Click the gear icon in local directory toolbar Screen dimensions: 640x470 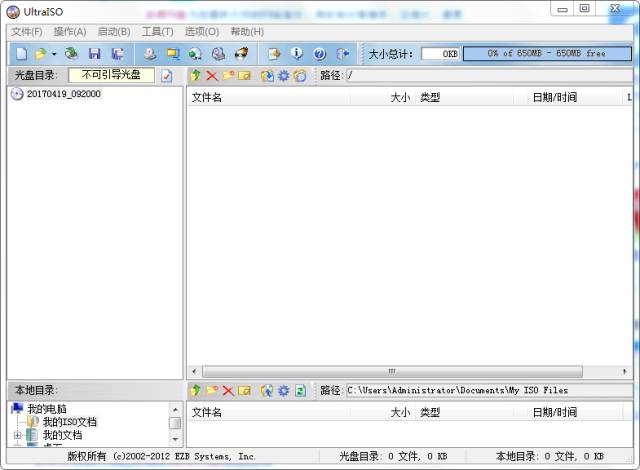click(284, 391)
